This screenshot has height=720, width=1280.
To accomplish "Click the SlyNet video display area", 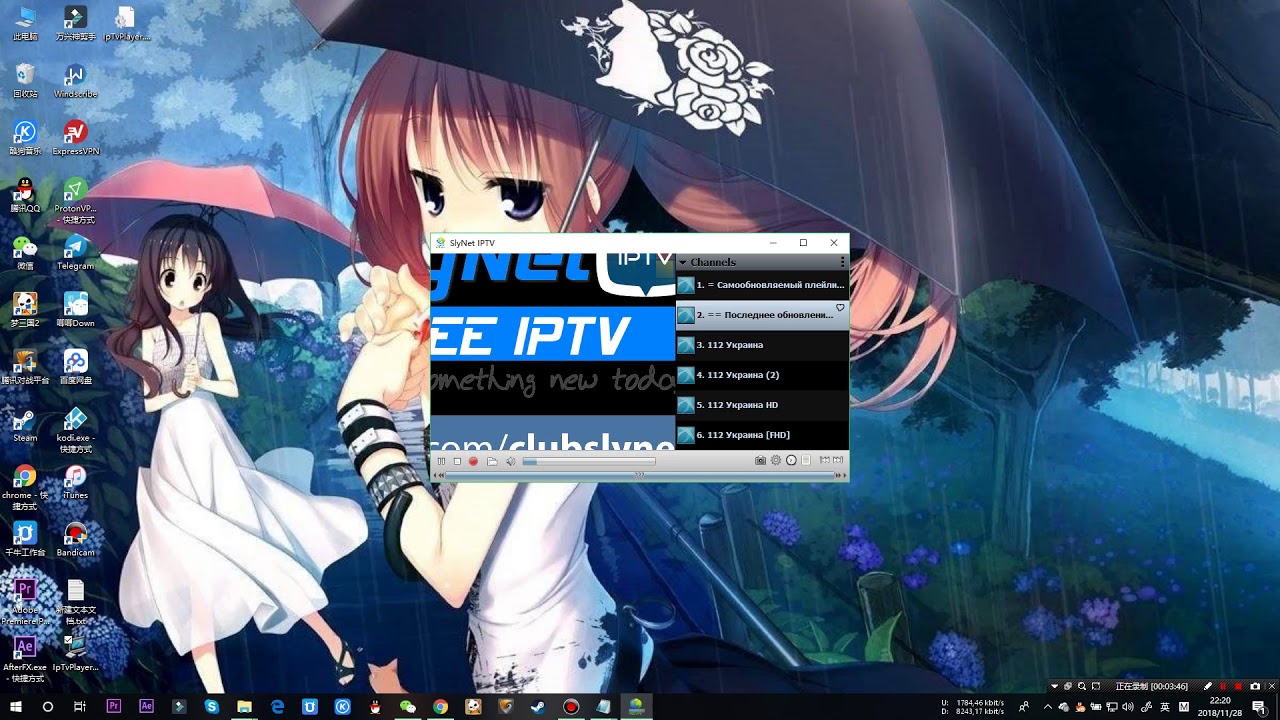I will pyautogui.click(x=553, y=351).
